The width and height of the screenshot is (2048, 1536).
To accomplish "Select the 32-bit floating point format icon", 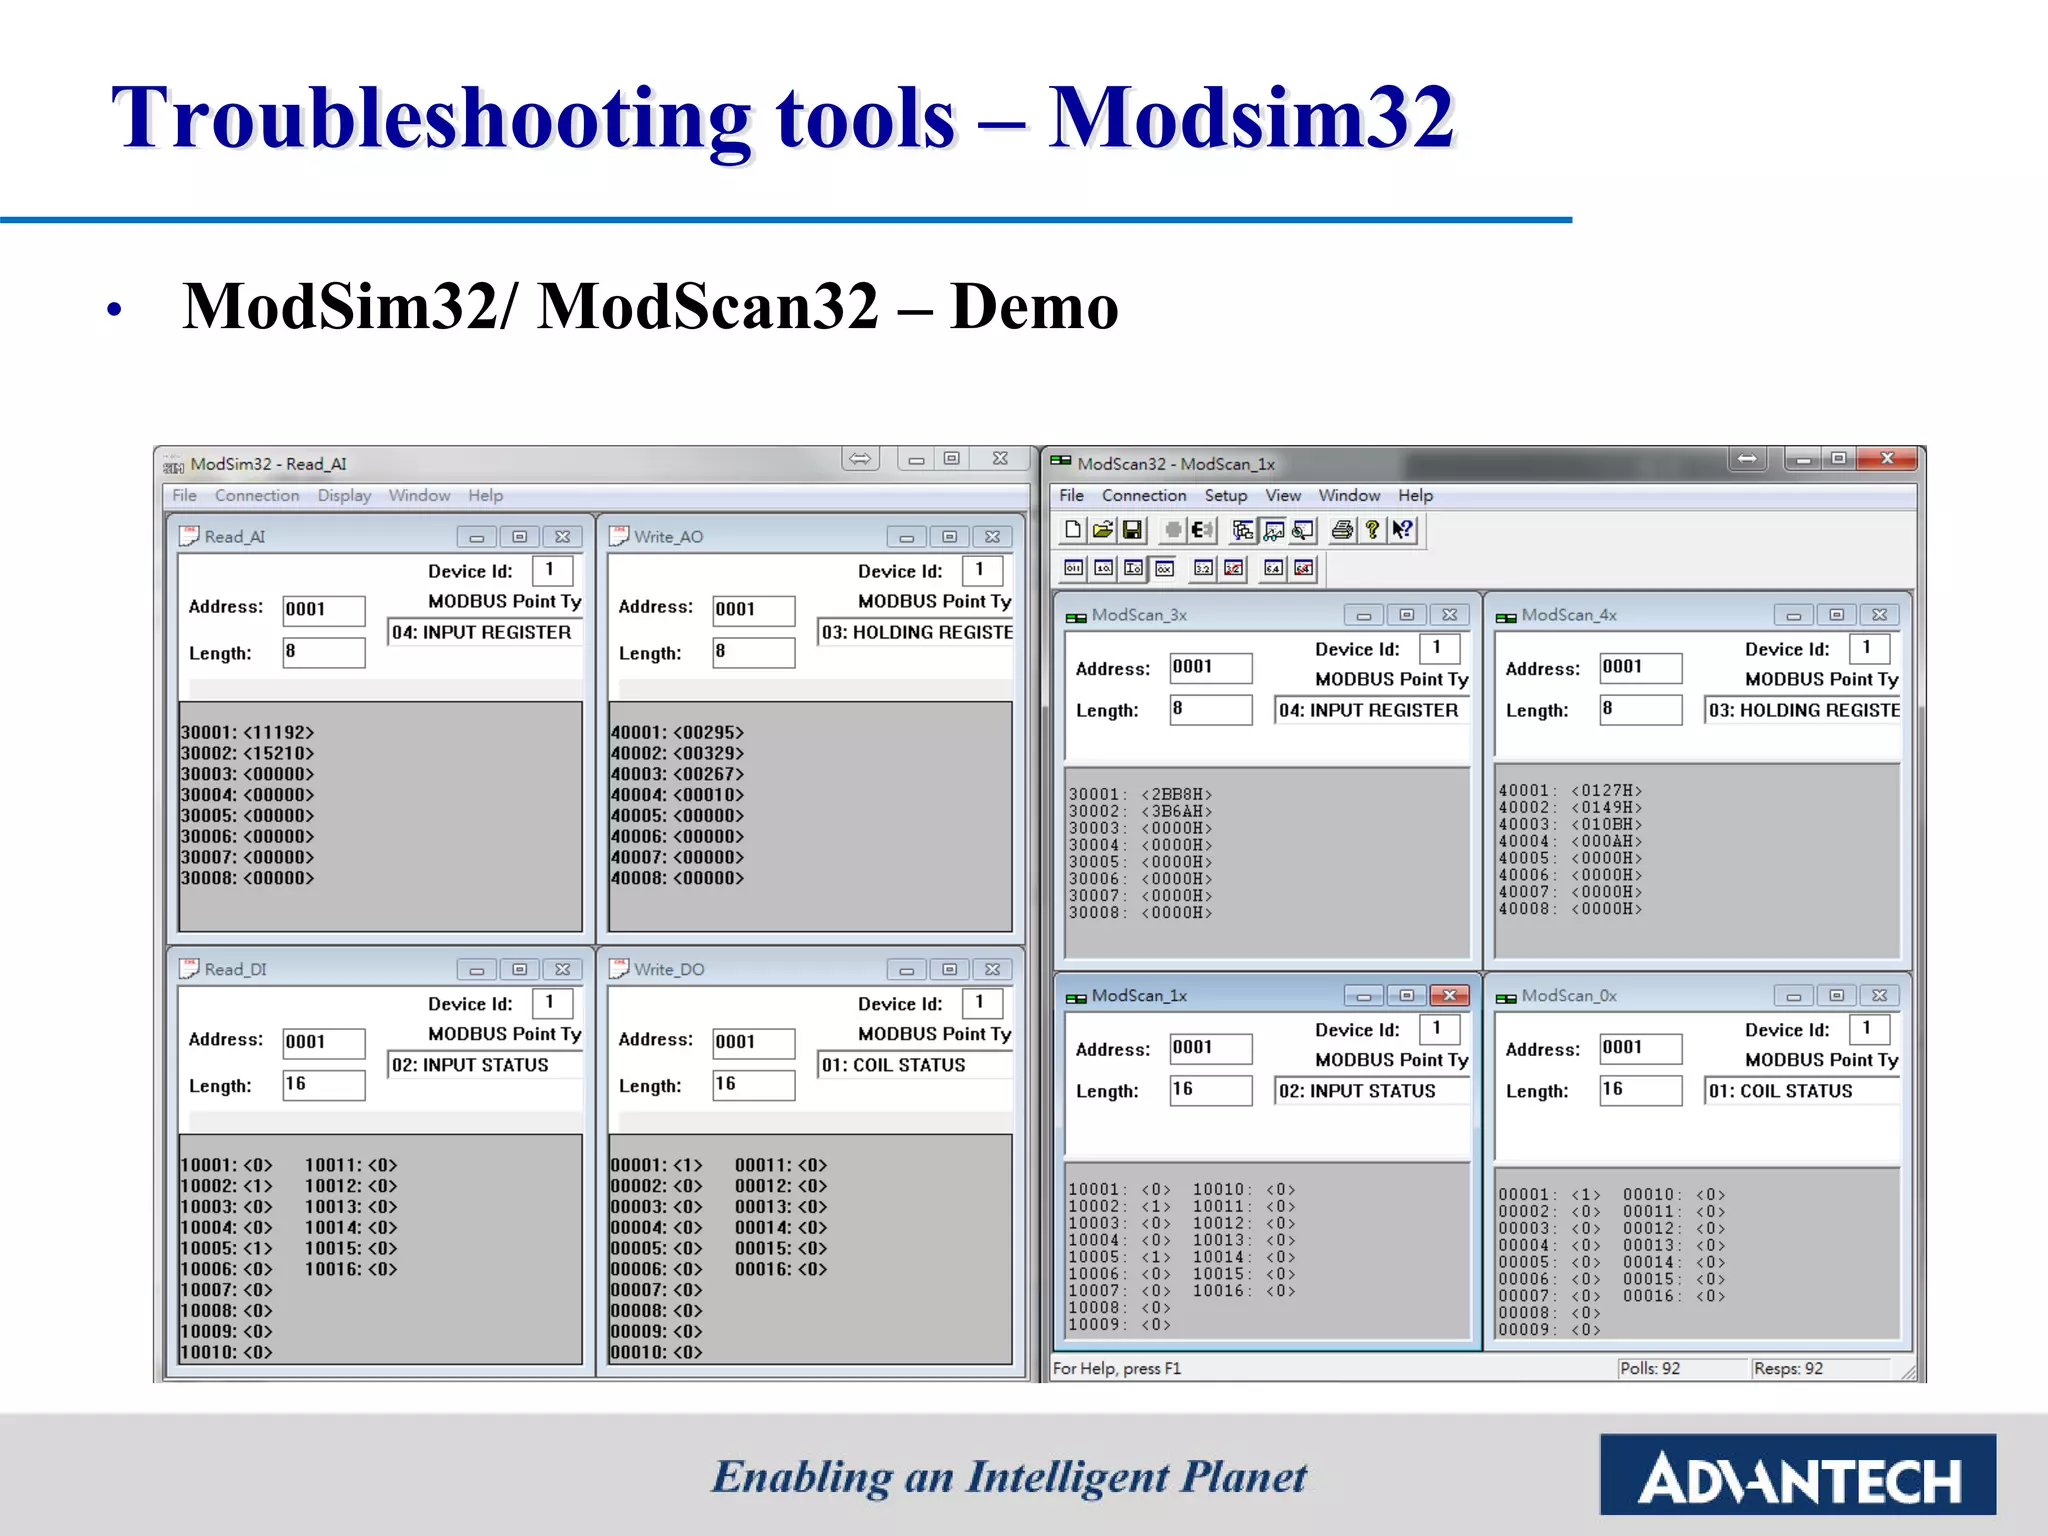I will [x=1203, y=568].
